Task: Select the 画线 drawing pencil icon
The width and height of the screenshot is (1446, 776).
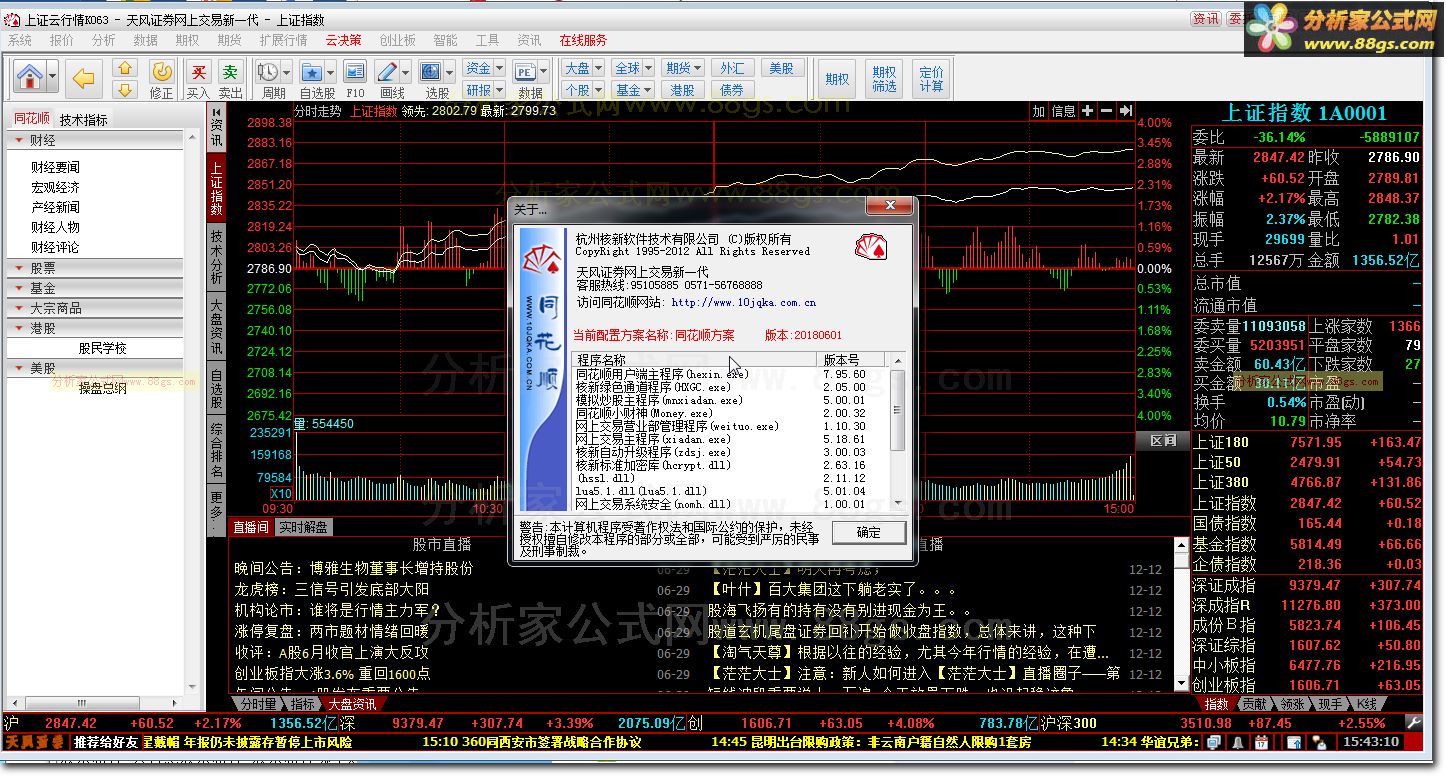Action: 387,72
